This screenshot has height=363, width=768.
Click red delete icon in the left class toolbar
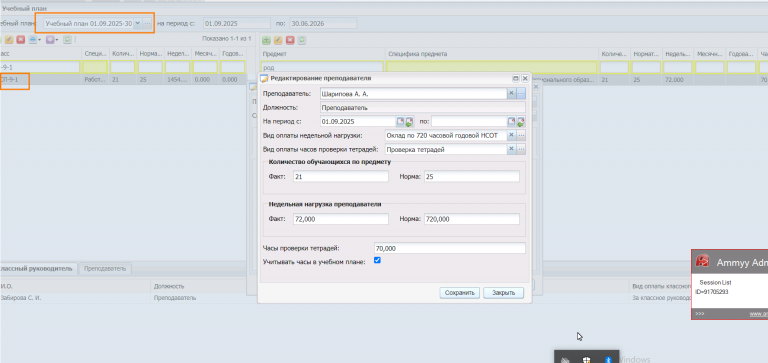[21, 40]
